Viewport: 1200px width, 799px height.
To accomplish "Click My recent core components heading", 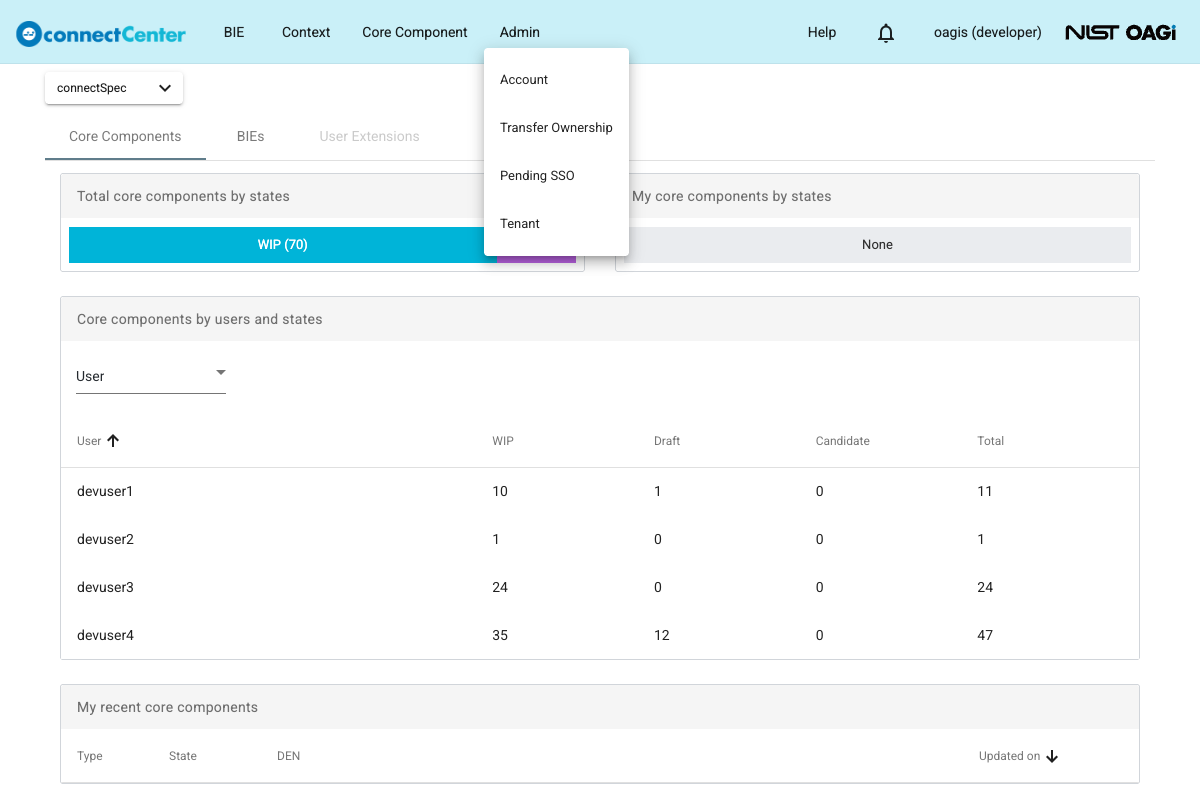I will click(167, 707).
